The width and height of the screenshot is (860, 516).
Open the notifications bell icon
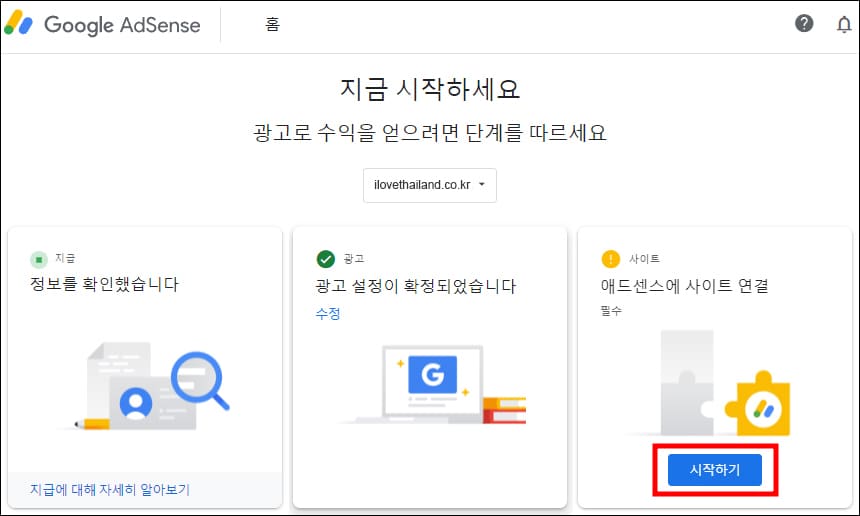pyautogui.click(x=844, y=24)
